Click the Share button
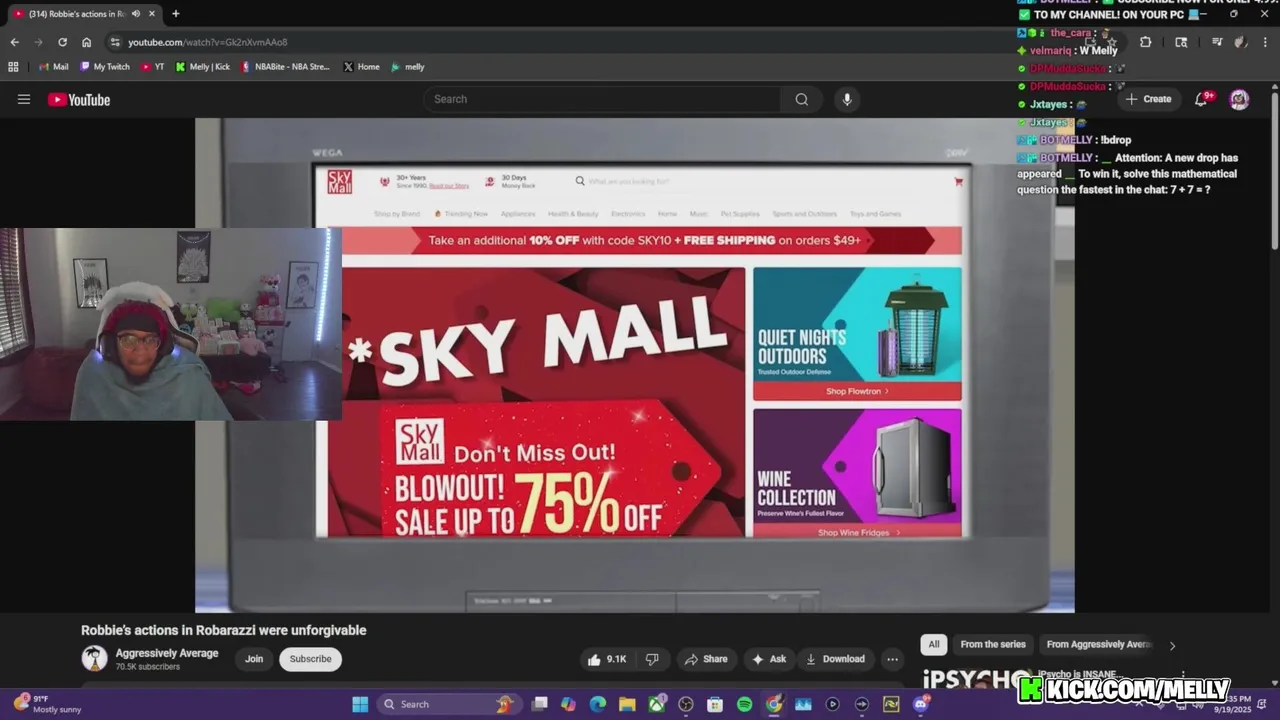The height and width of the screenshot is (720, 1280). (x=706, y=659)
